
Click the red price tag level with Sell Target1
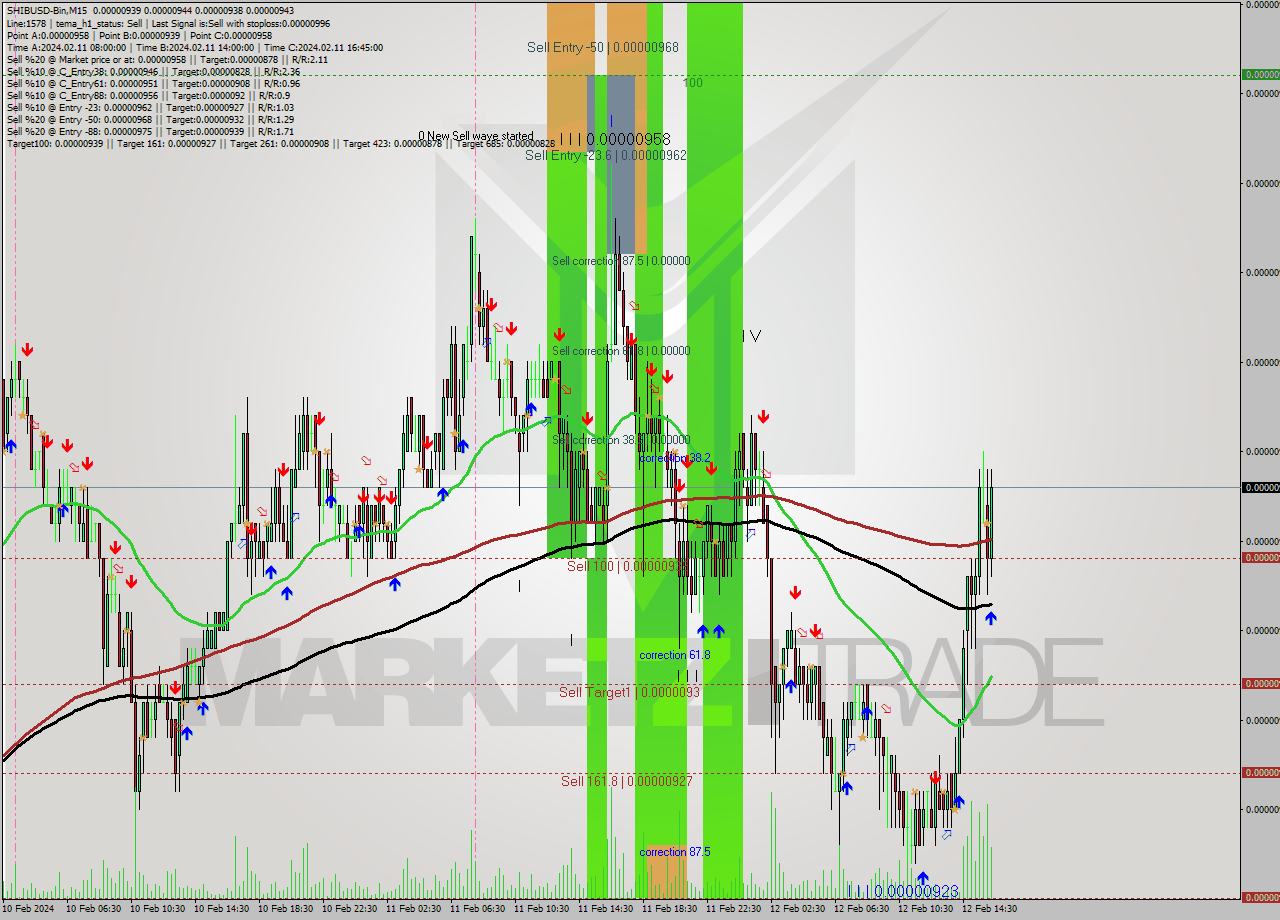[1260, 684]
